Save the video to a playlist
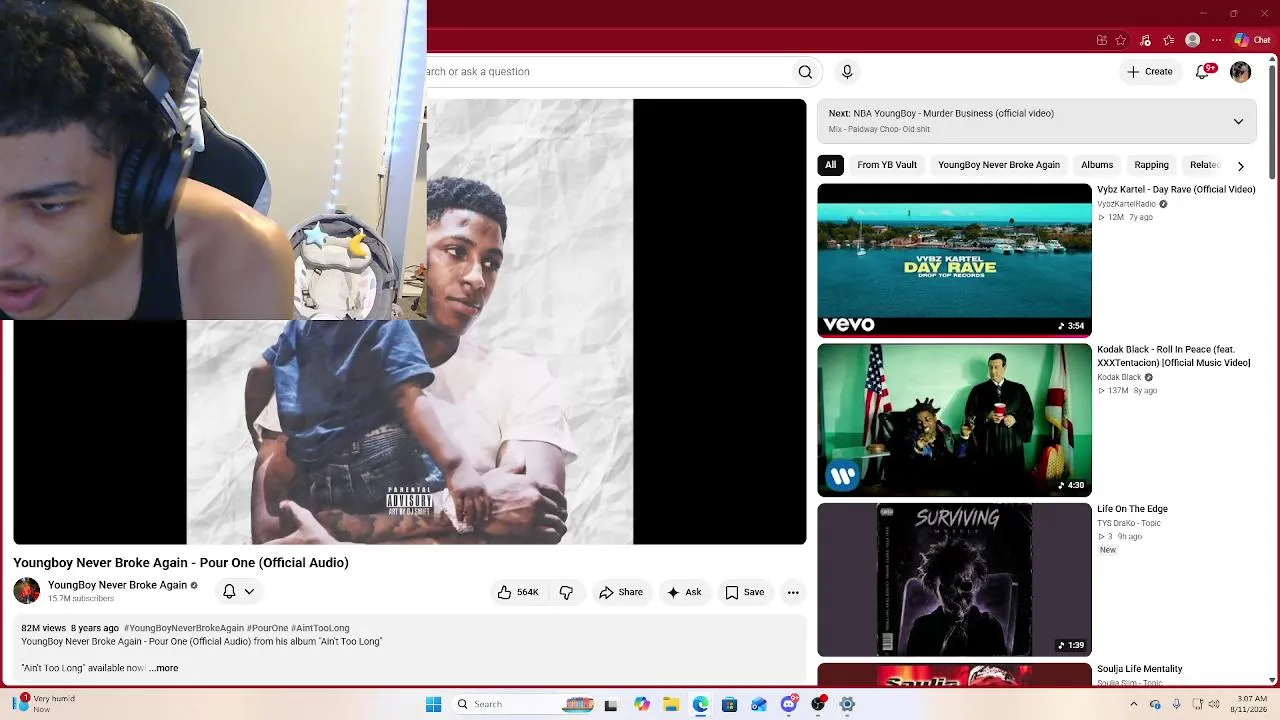Screen dimensions: 1280x720 (x=745, y=592)
